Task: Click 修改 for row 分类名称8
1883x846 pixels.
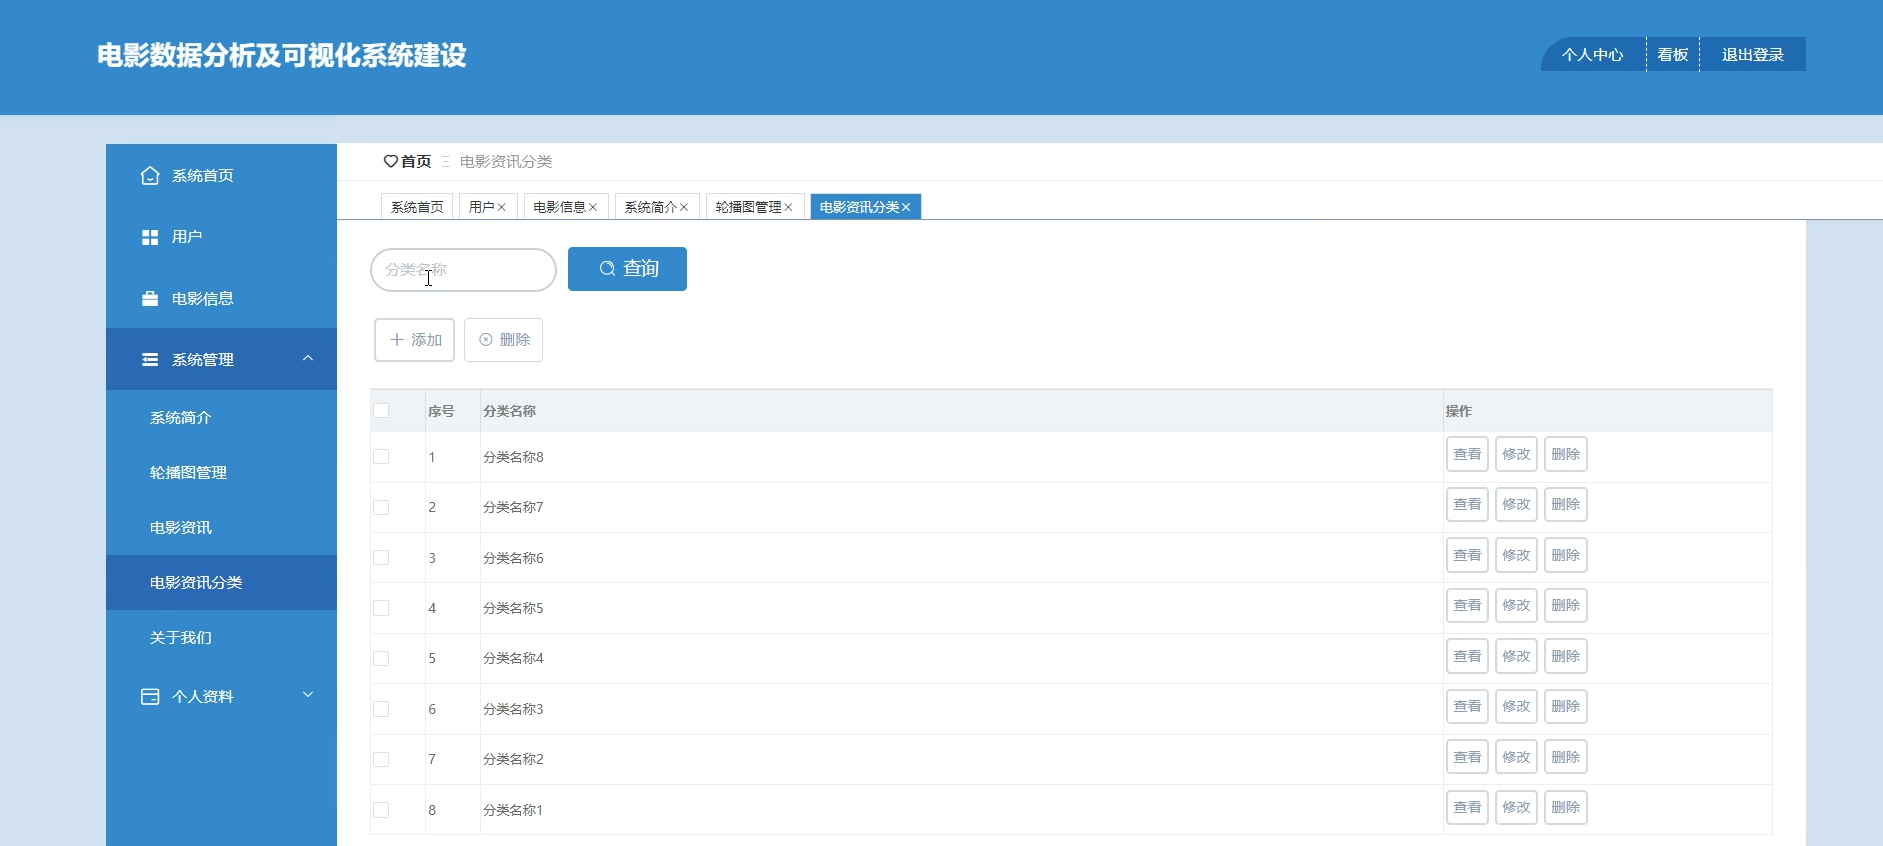Action: (1516, 454)
